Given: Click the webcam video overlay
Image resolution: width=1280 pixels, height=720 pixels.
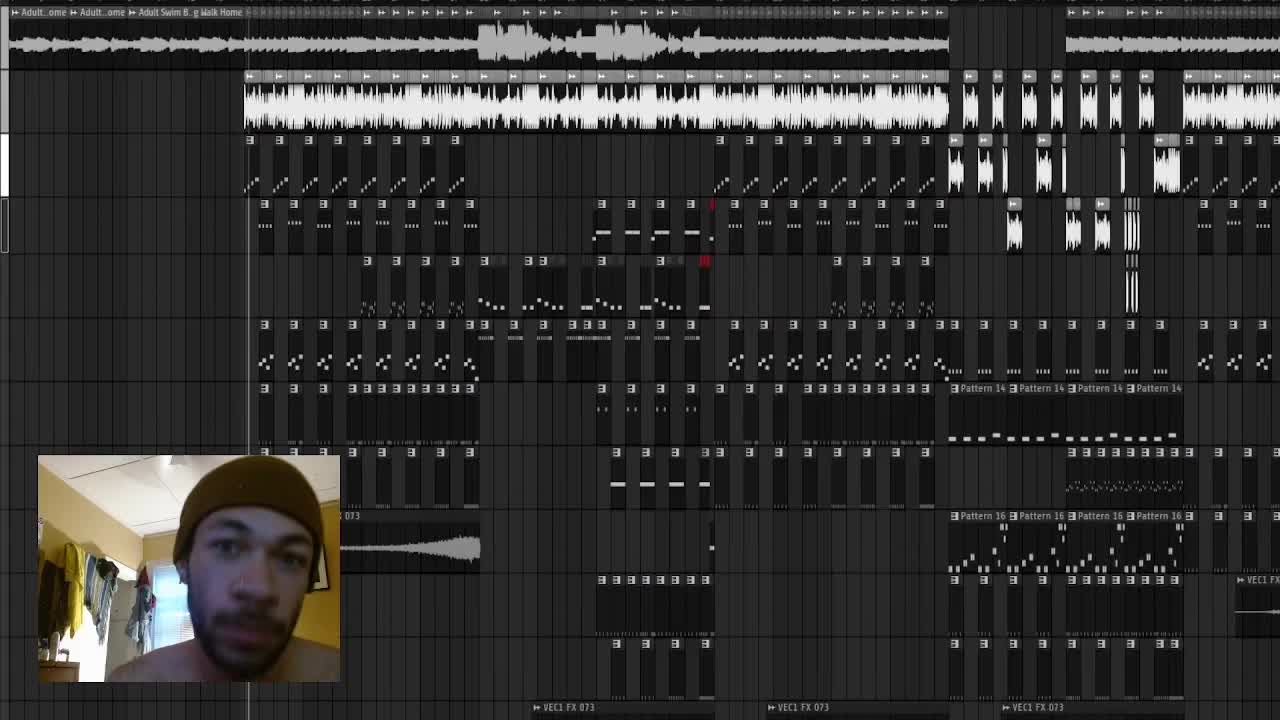Looking at the screenshot, I should click(189, 568).
